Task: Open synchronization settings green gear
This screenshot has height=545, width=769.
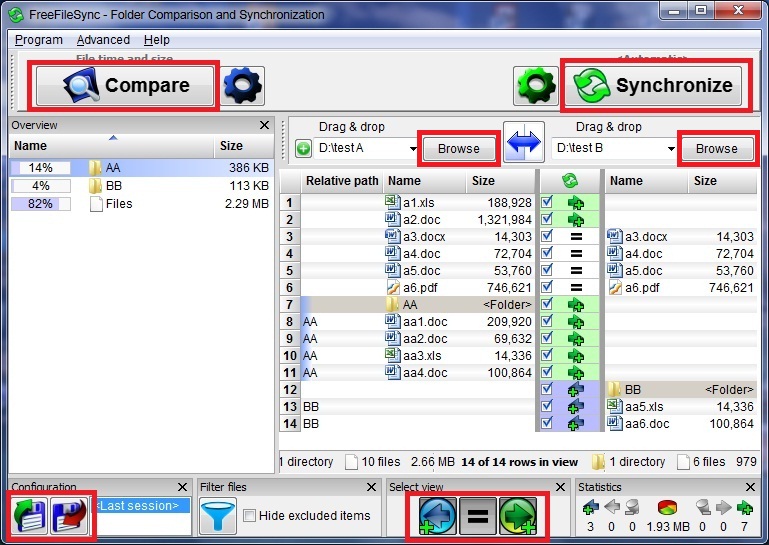Action: click(536, 86)
